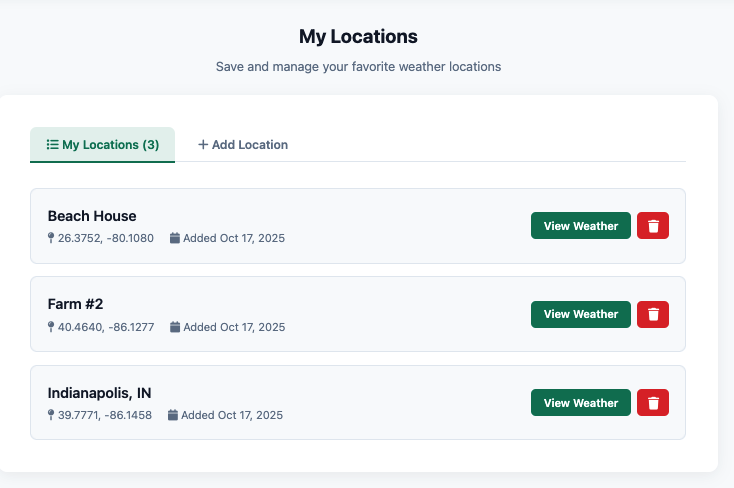Click the calendar icon in Farm #2 row
Image resolution: width=734 pixels, height=488 pixels.
point(175,327)
